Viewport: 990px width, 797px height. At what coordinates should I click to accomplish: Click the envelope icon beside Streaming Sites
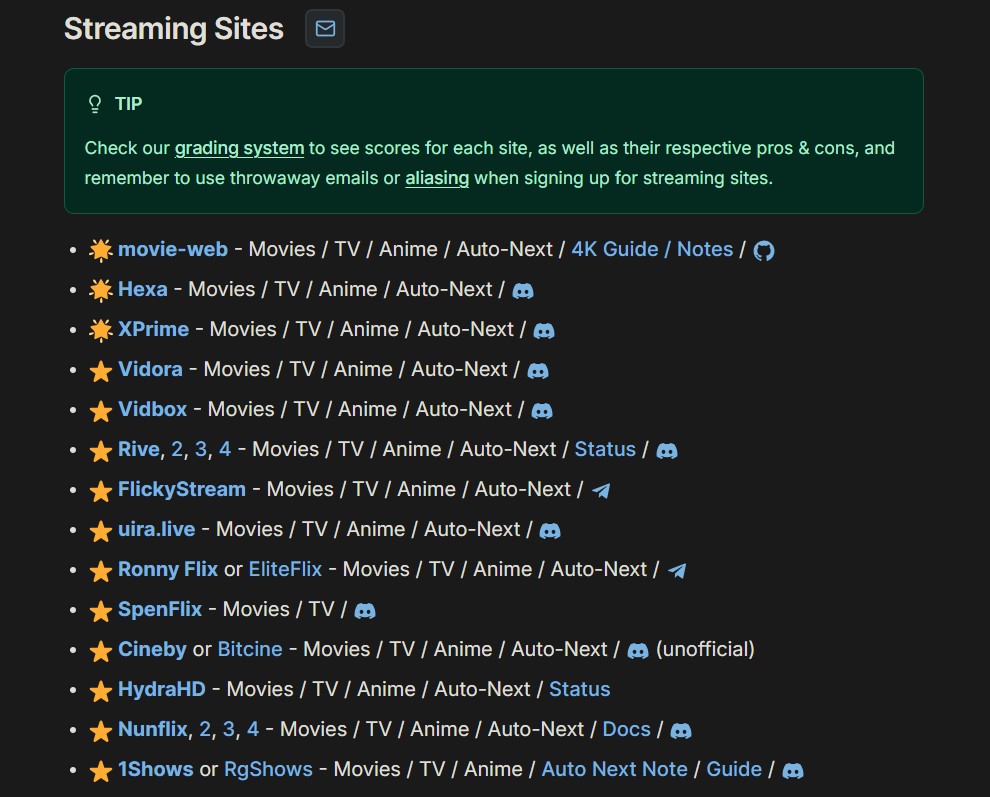(x=325, y=29)
